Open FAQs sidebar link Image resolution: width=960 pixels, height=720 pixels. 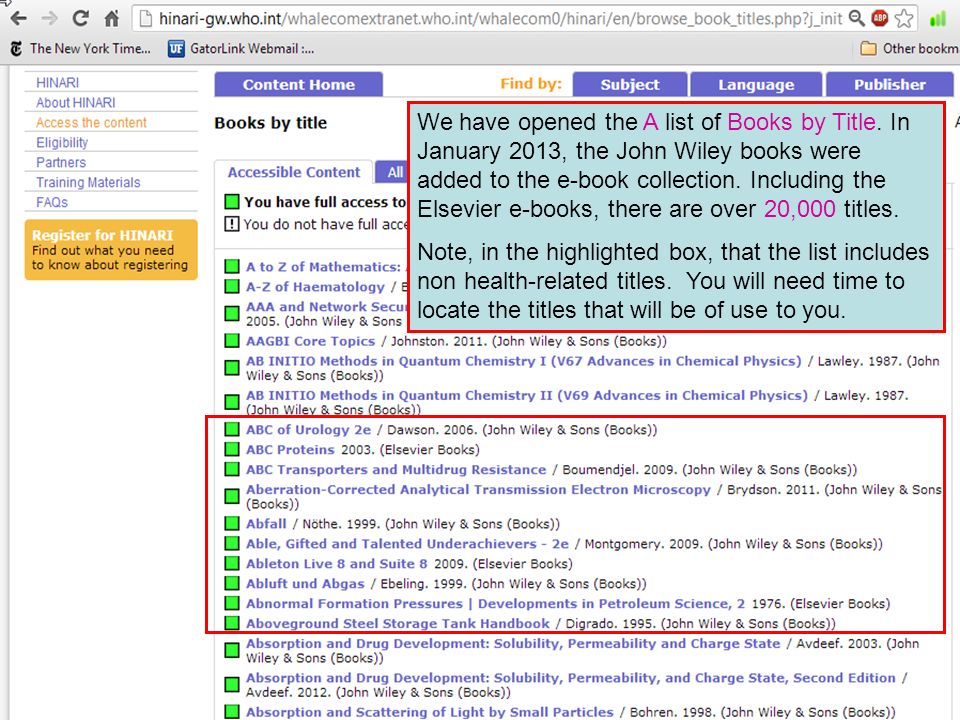[x=51, y=202]
